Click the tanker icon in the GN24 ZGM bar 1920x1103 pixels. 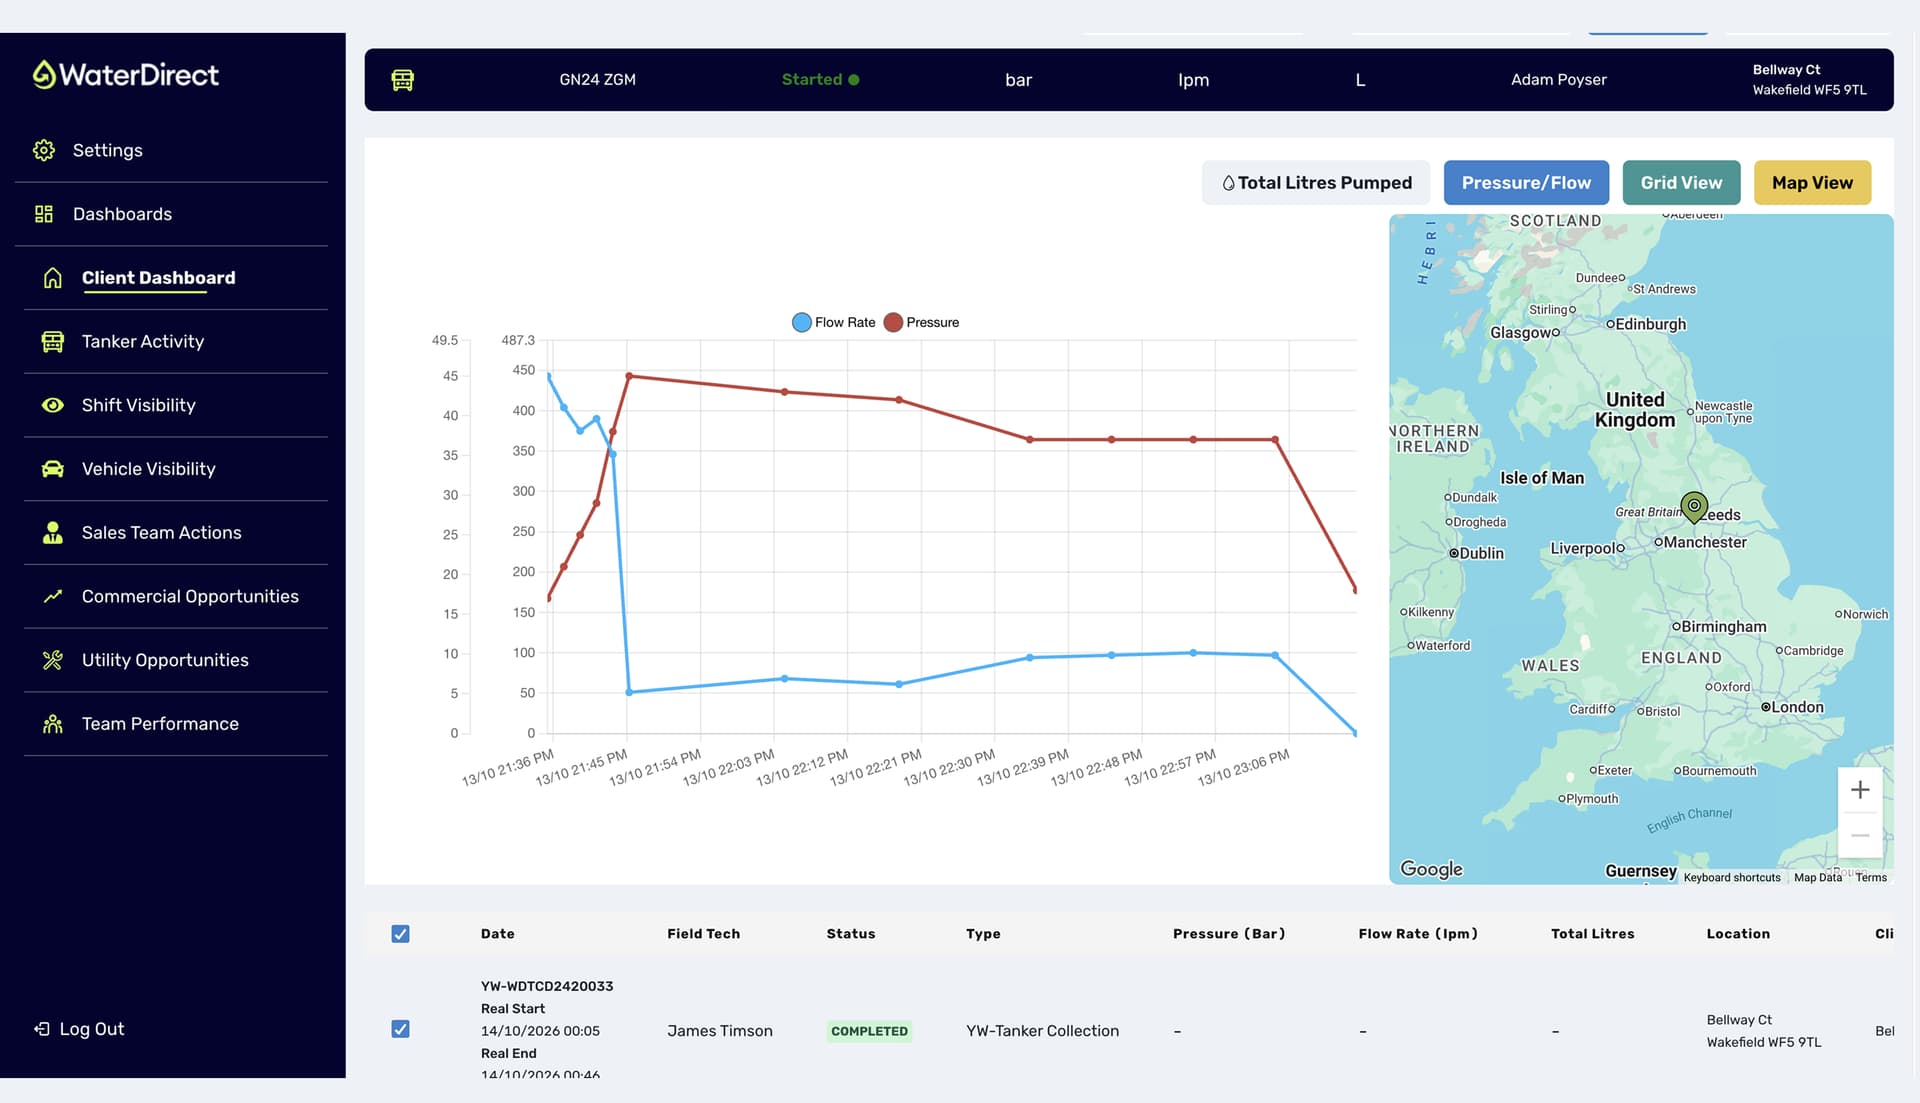(403, 80)
